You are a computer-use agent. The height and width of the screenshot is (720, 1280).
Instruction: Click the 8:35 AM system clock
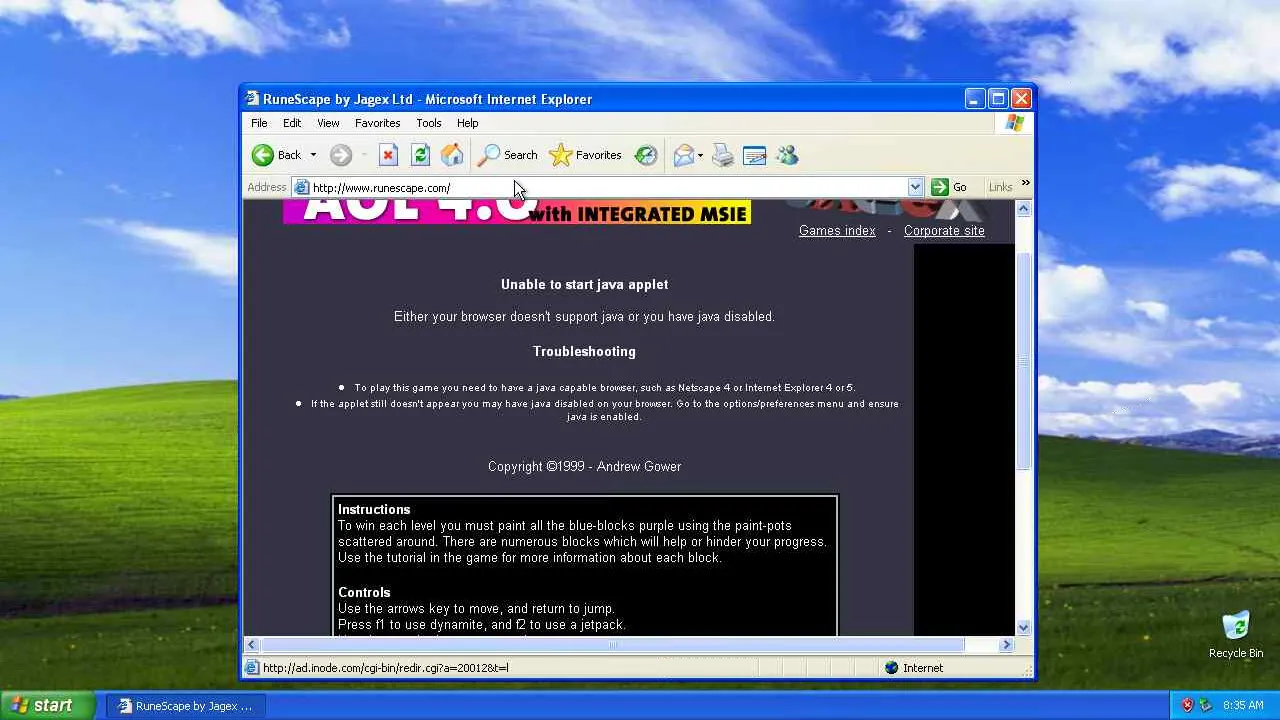[1243, 705]
